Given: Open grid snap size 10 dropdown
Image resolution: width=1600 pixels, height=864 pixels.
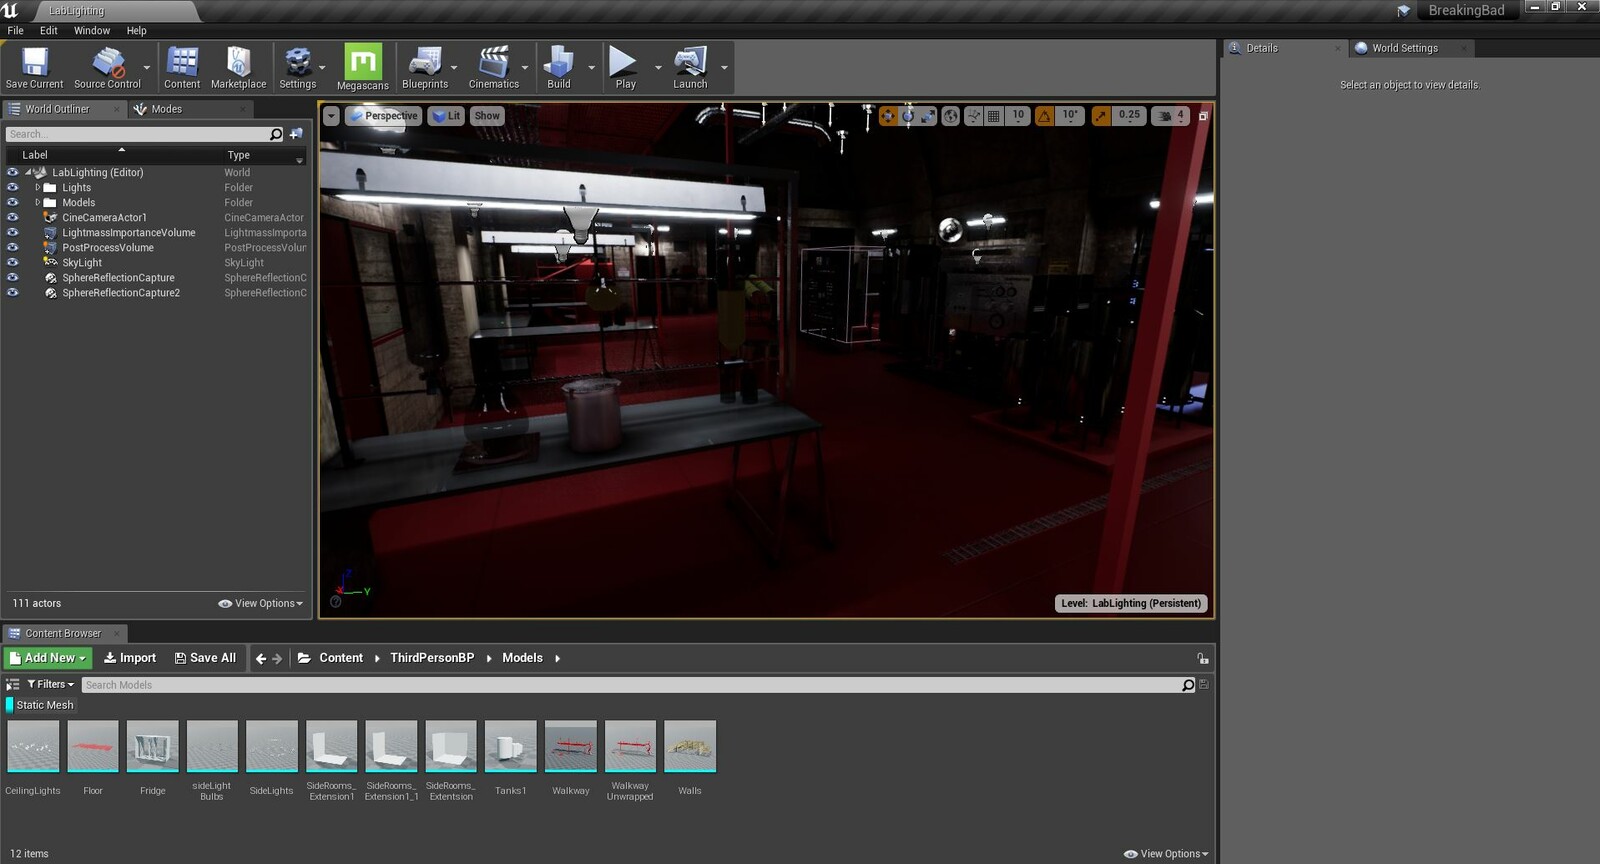Looking at the screenshot, I should [x=1018, y=116].
